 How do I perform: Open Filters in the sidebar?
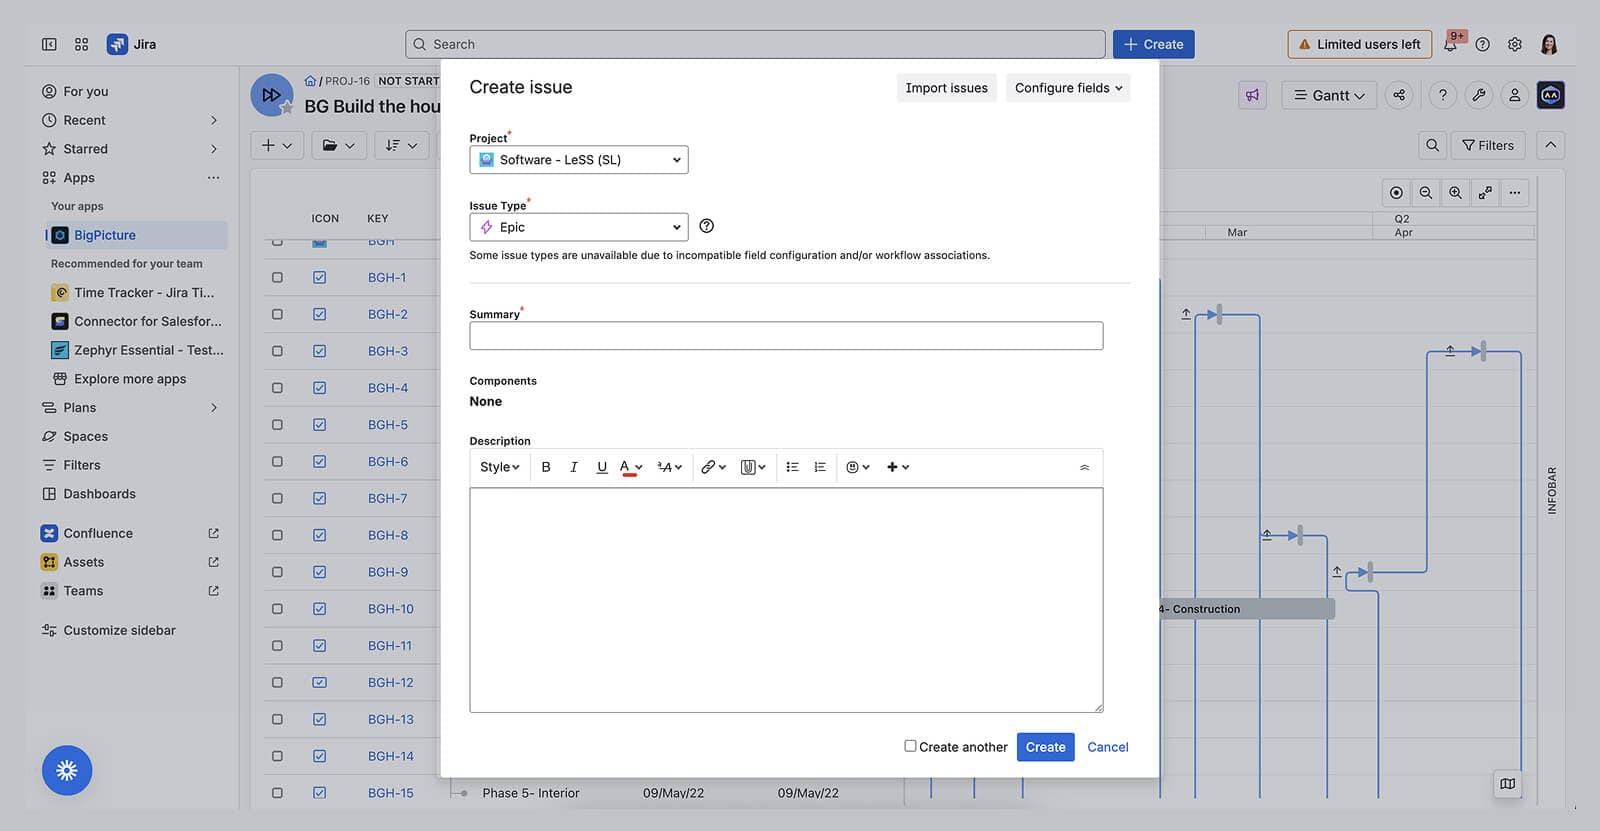click(133, 465)
